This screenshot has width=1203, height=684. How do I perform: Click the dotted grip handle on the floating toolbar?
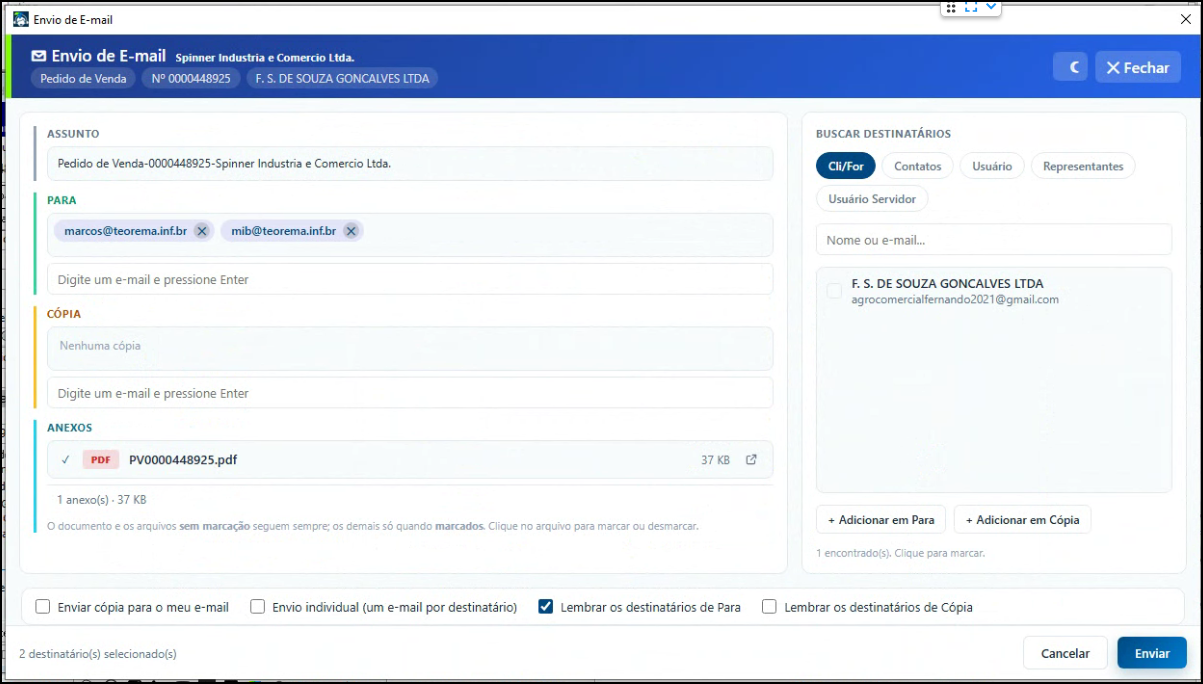(951, 7)
